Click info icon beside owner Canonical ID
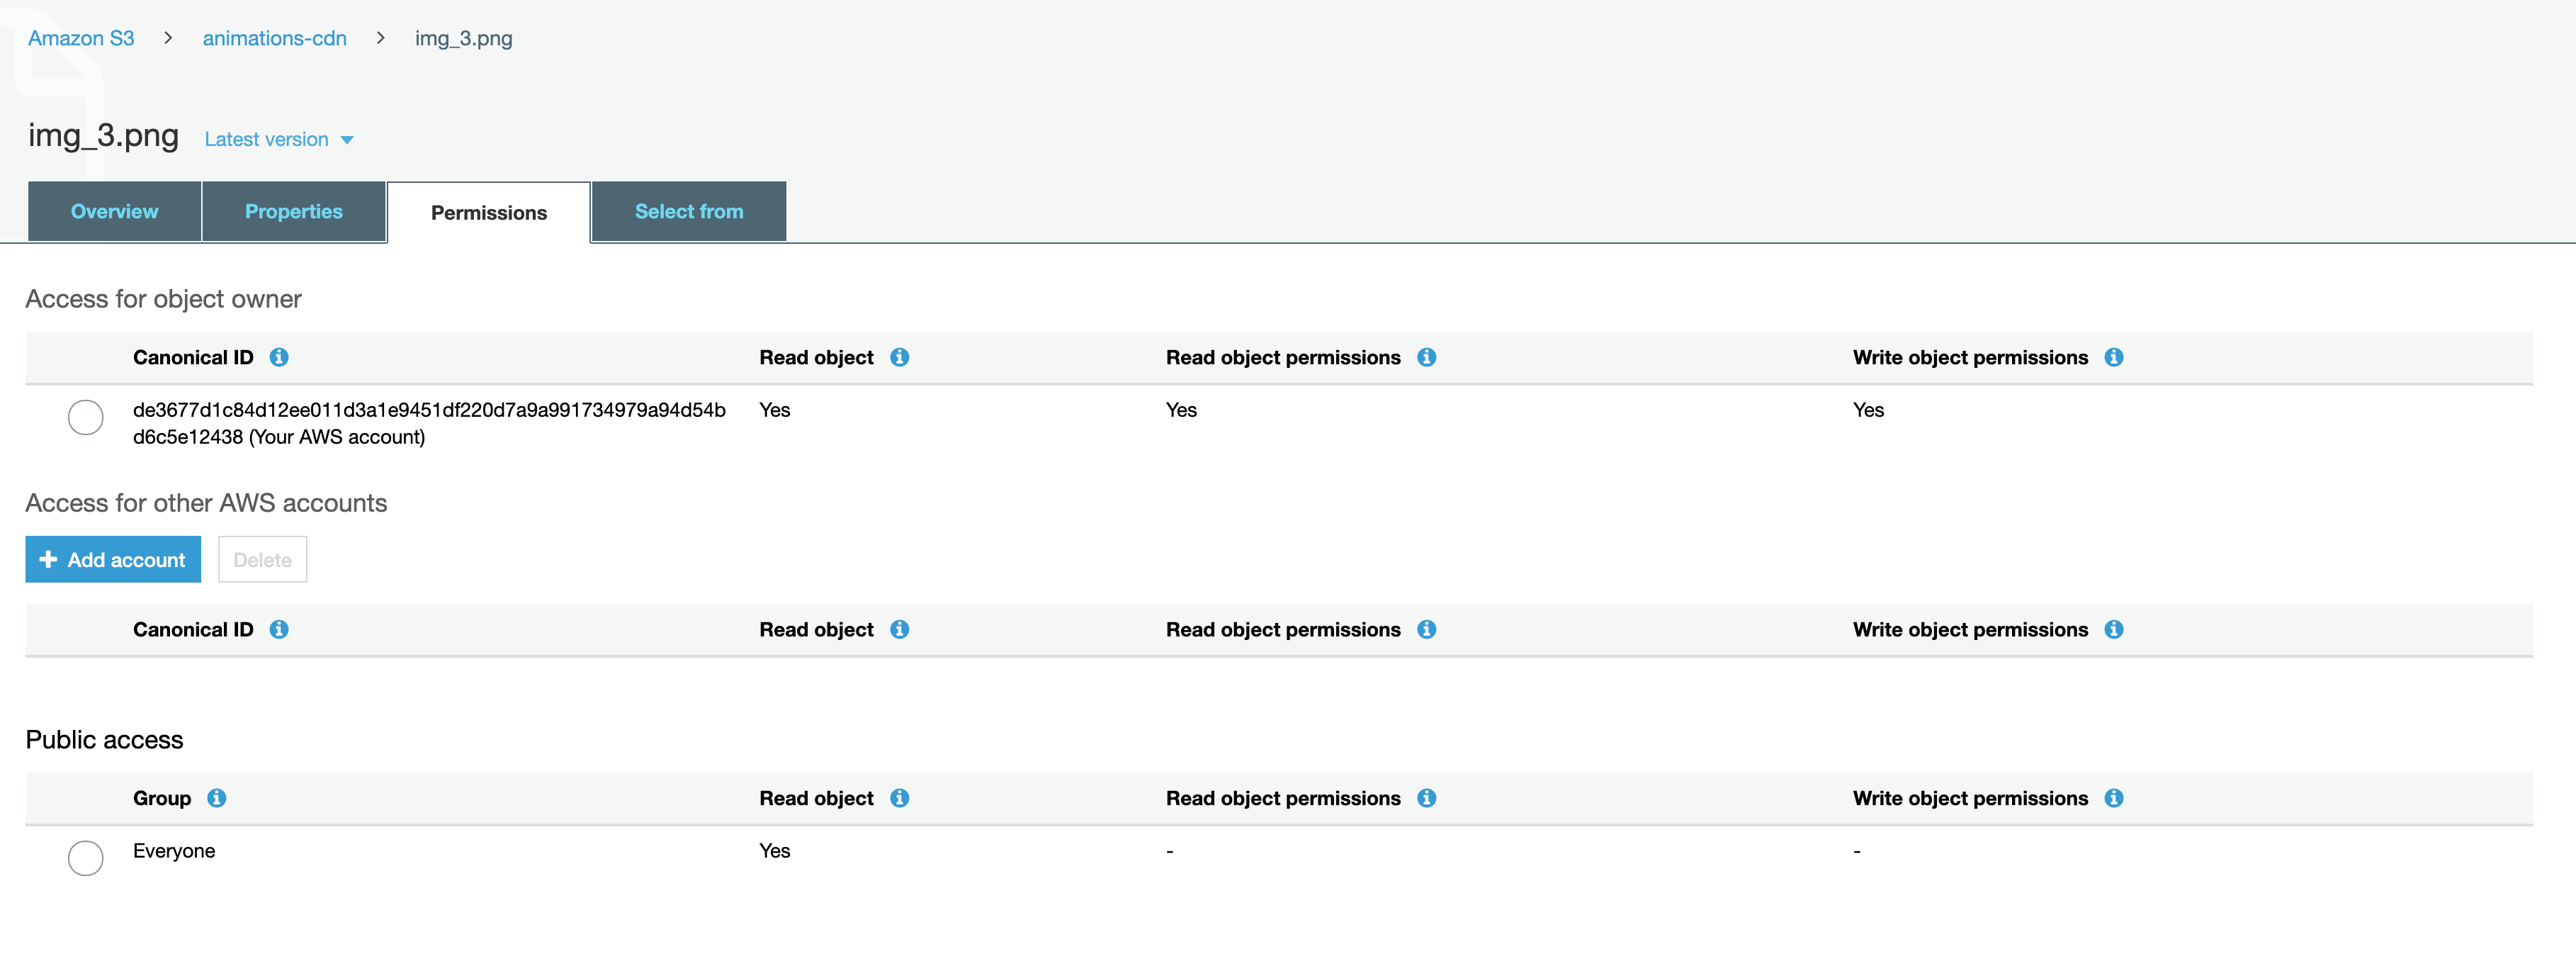 click(x=279, y=357)
